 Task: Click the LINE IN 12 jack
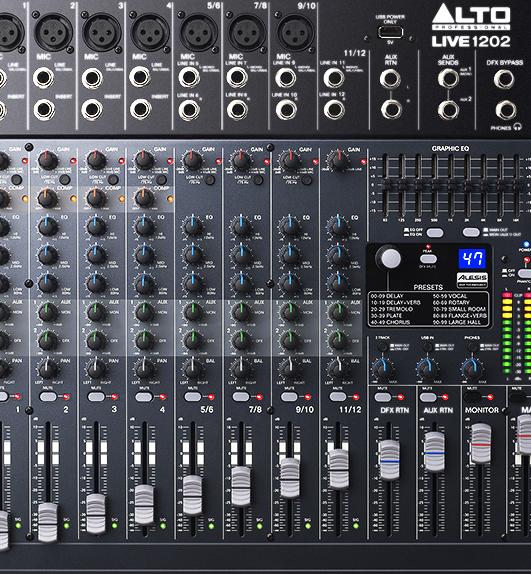point(334,109)
